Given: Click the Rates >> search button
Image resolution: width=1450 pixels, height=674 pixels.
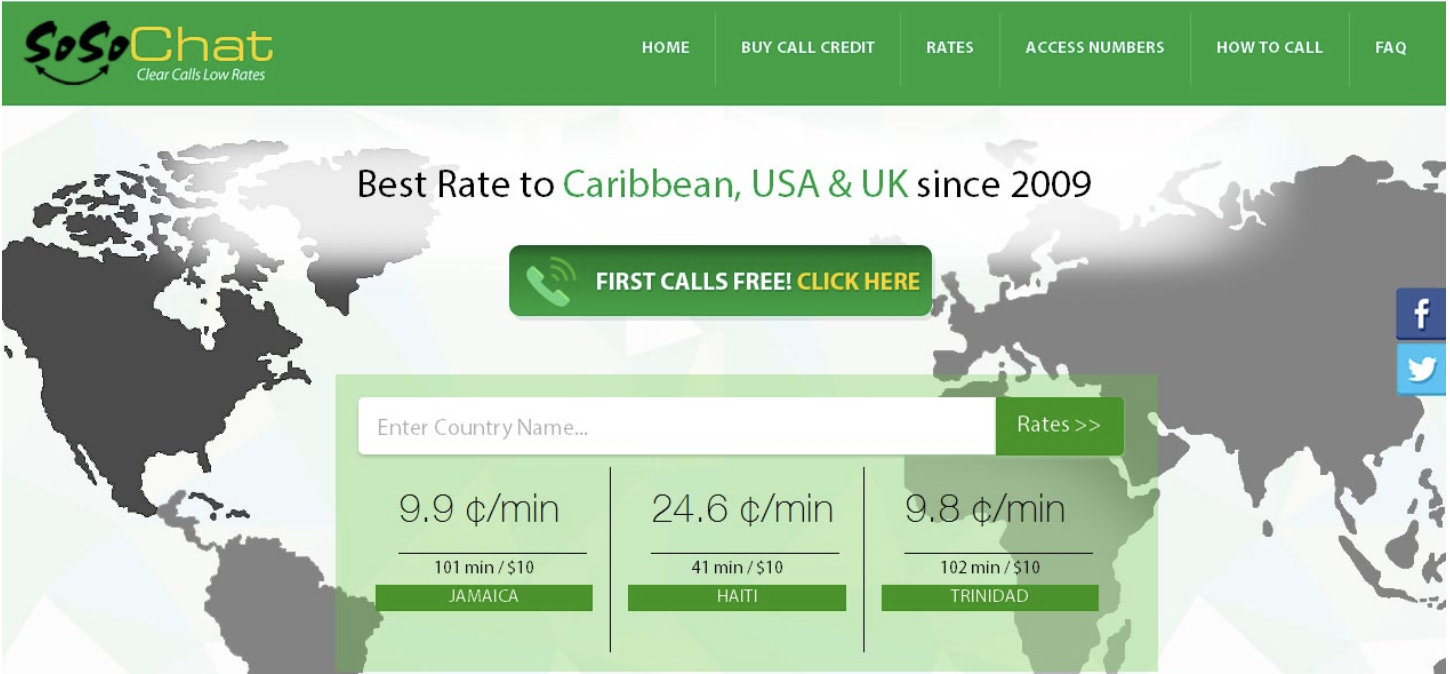Looking at the screenshot, I should click(x=1059, y=425).
